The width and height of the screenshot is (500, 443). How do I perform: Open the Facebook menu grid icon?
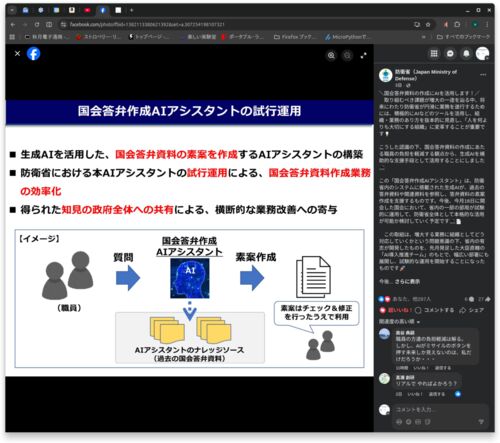pos(434,53)
